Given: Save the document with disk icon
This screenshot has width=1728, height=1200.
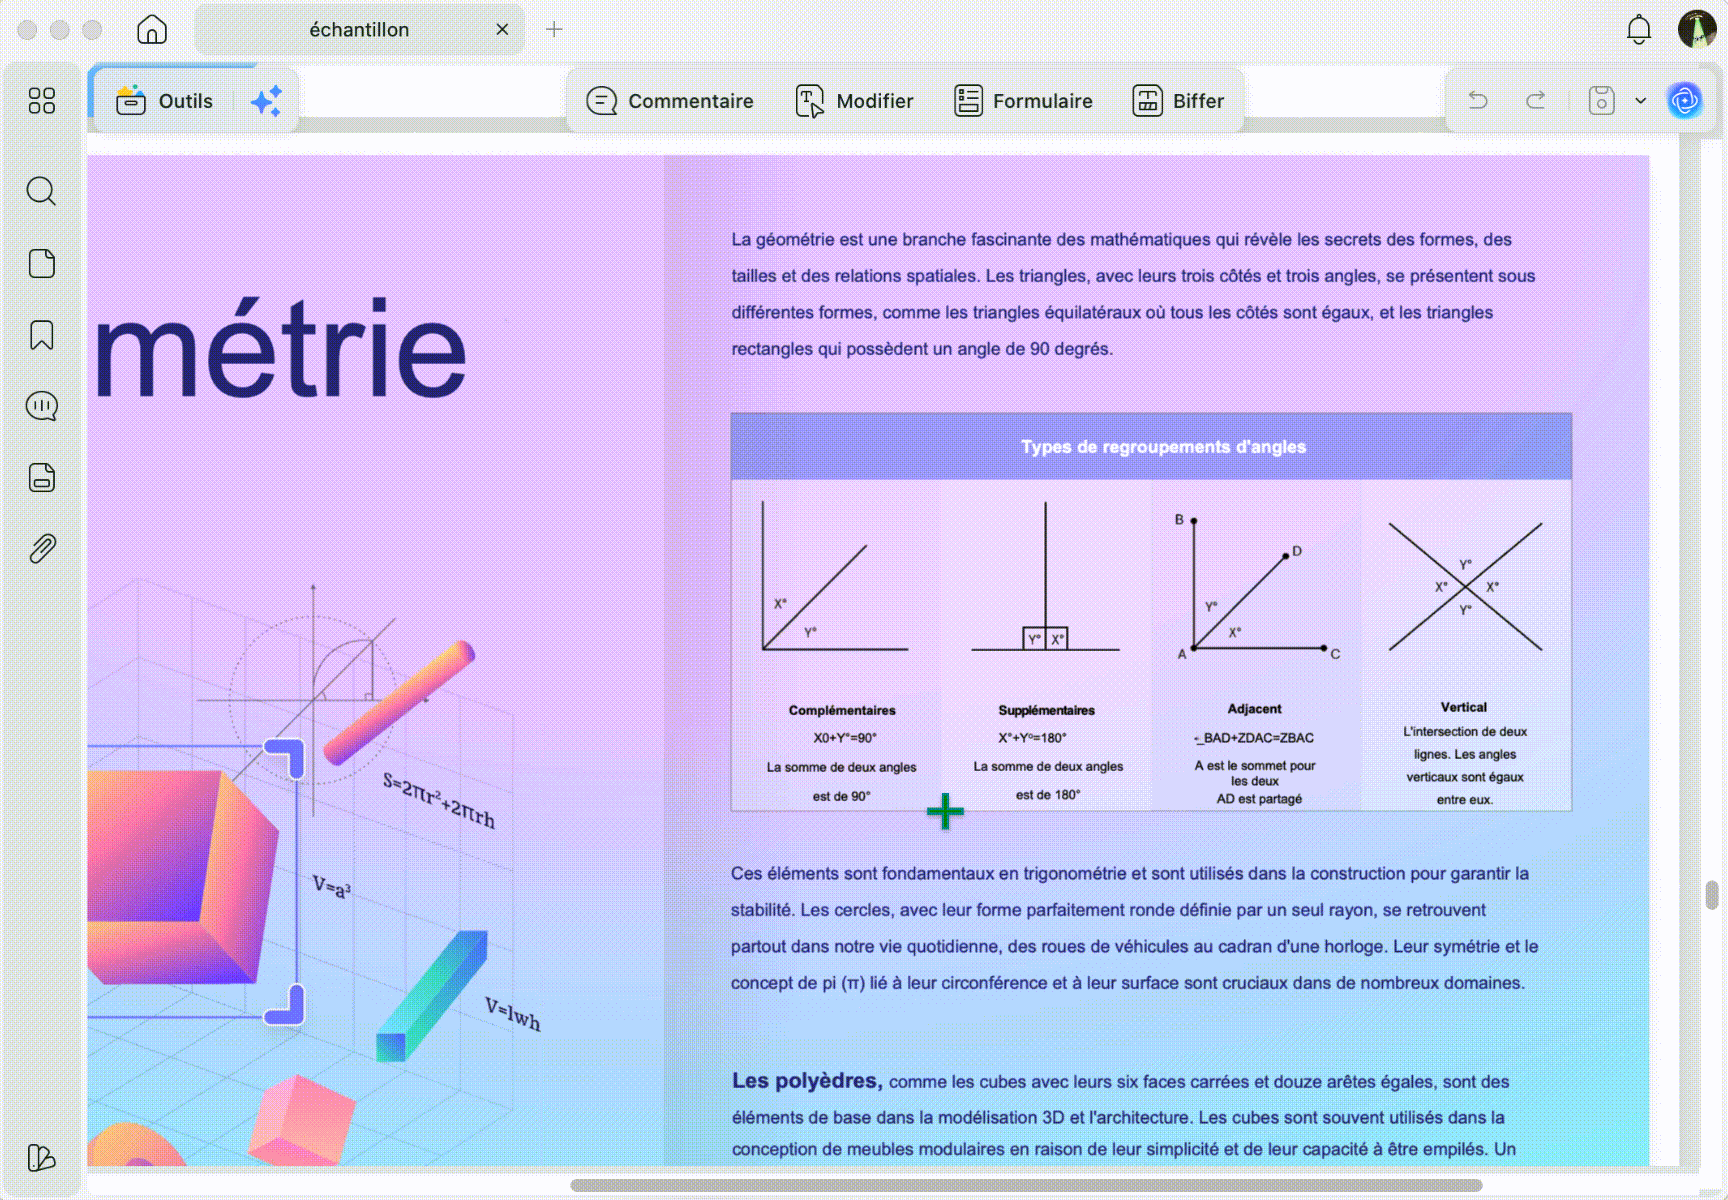Looking at the screenshot, I should click(x=1602, y=100).
